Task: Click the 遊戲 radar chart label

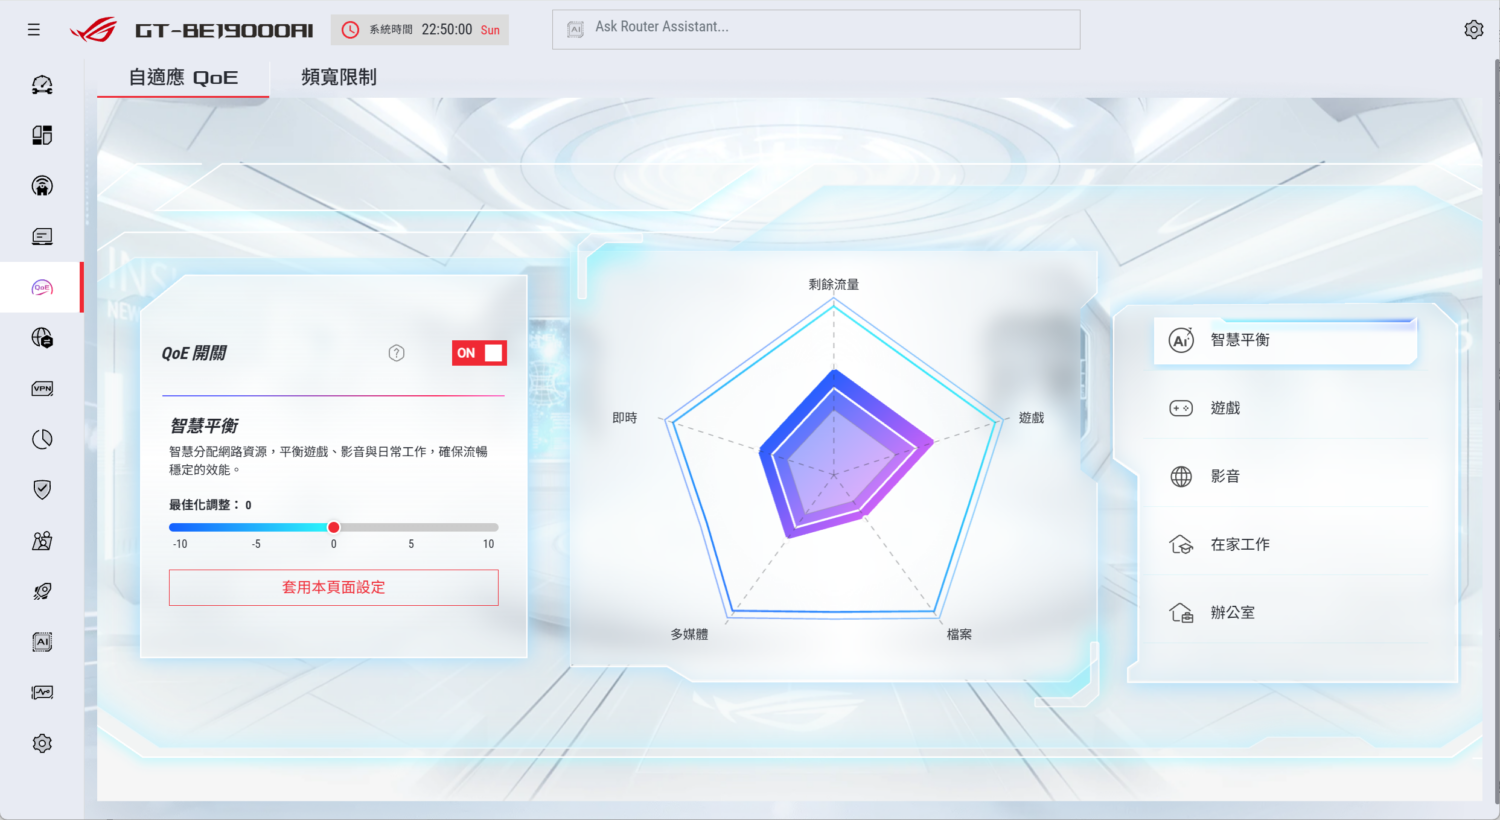Action: [1031, 418]
